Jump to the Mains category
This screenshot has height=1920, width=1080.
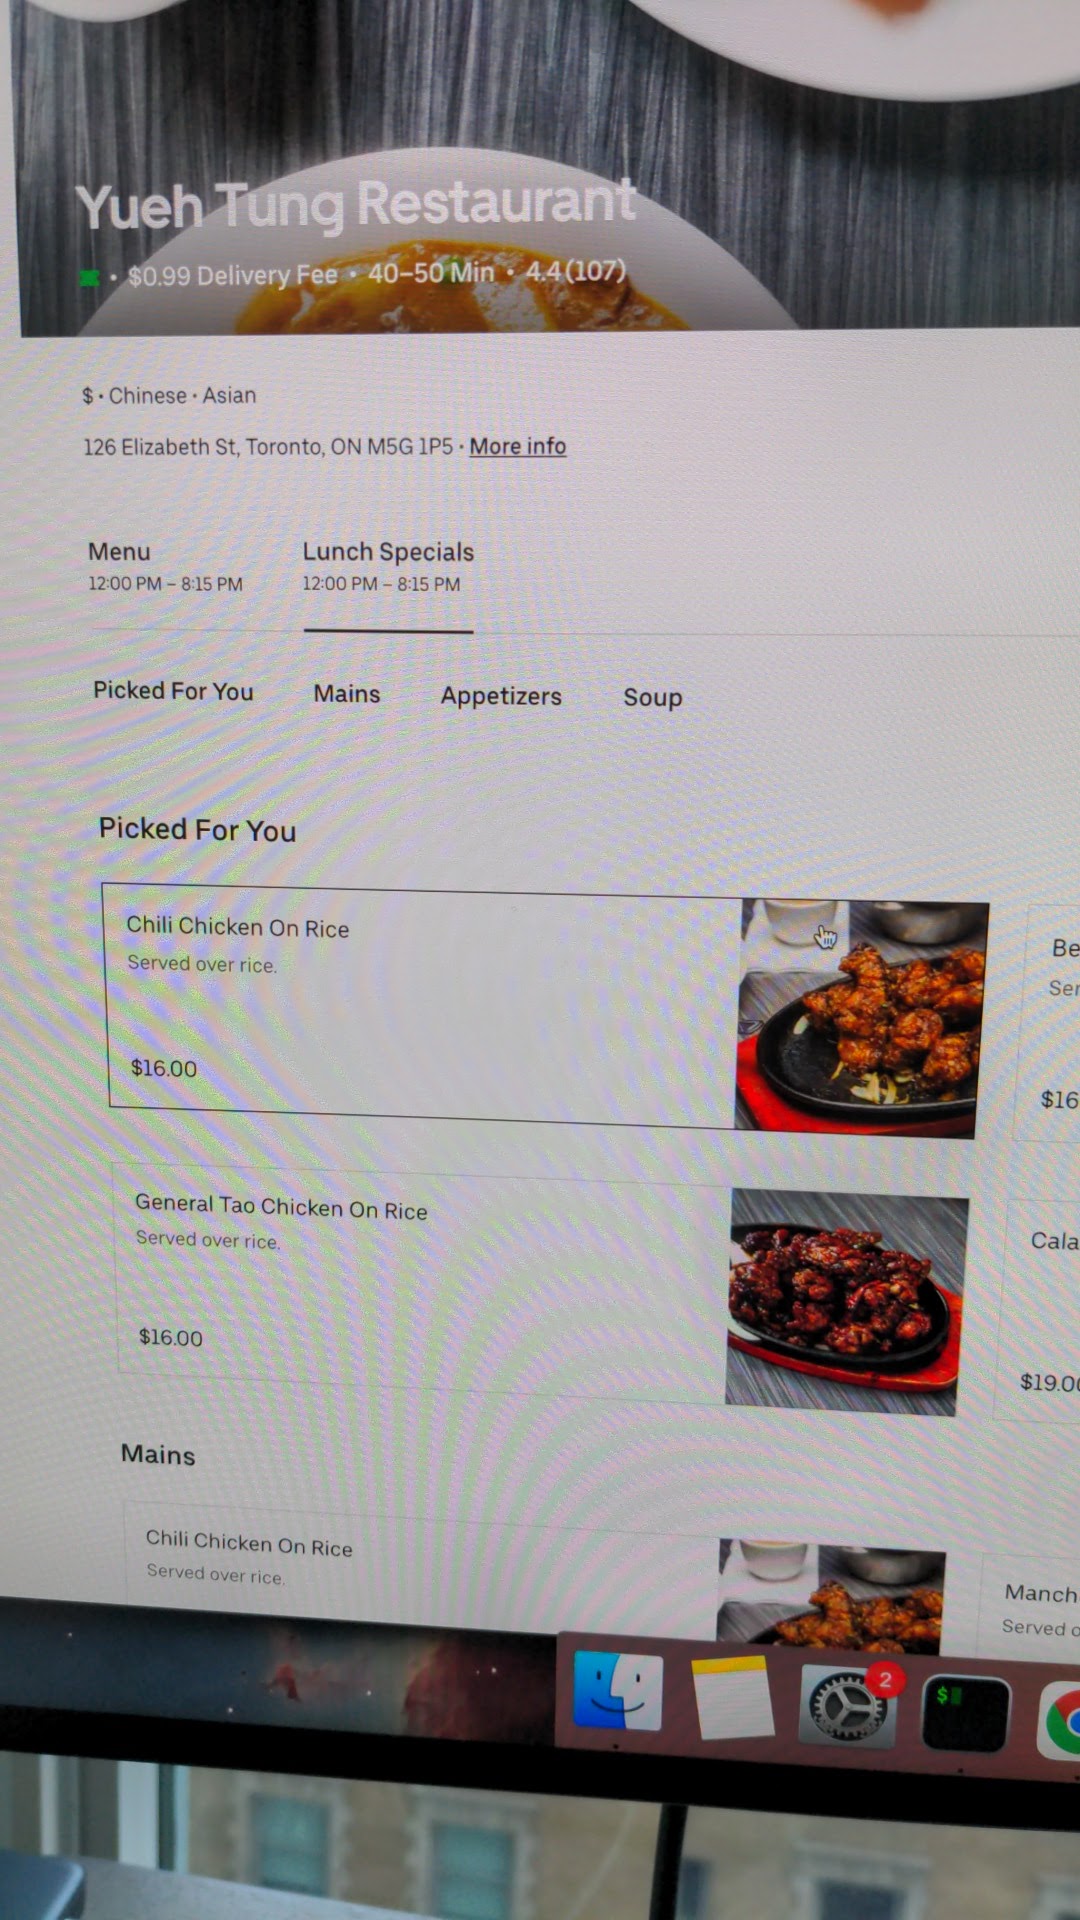tap(347, 693)
